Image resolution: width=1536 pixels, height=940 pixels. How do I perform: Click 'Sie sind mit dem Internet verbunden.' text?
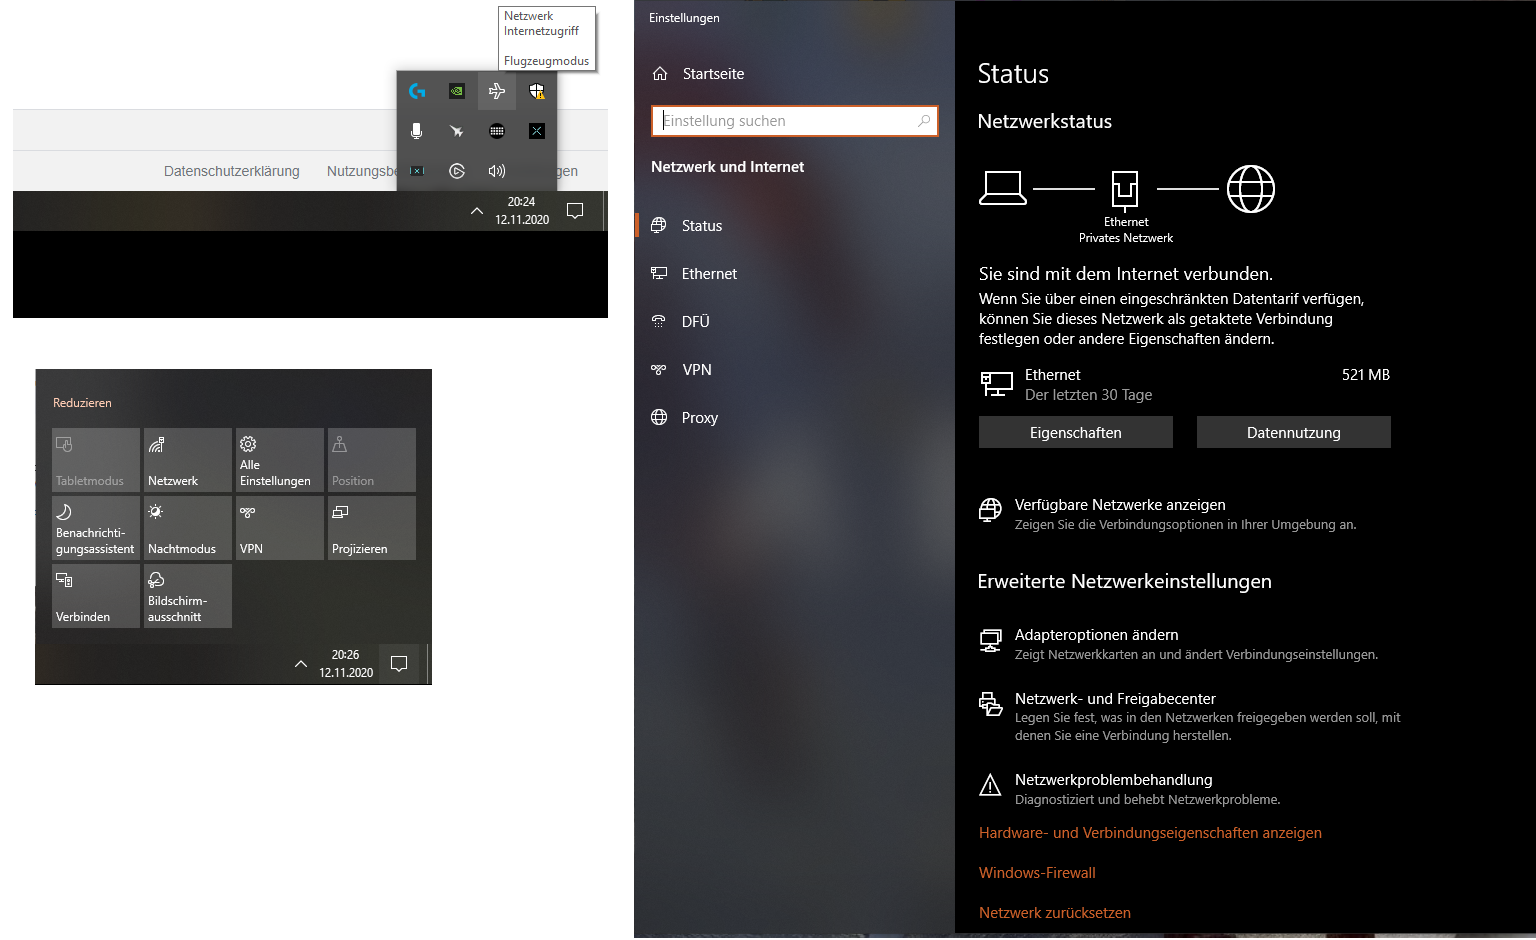(x=1126, y=274)
